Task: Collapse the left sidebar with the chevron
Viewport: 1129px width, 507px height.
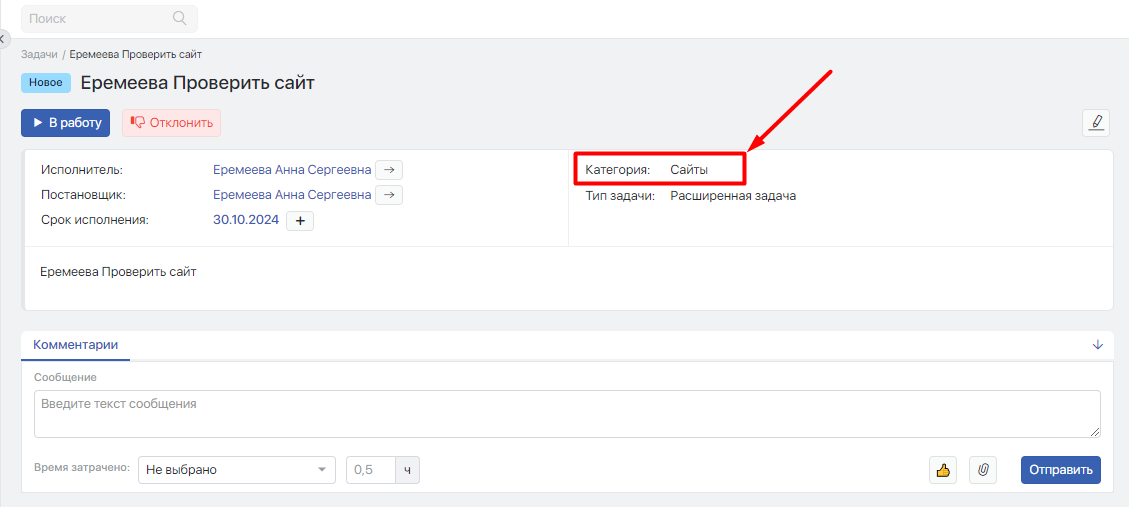Action: [3, 37]
